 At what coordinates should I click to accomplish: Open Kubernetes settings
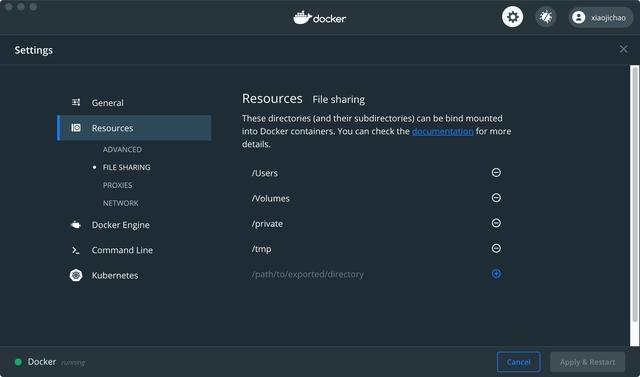[115, 275]
